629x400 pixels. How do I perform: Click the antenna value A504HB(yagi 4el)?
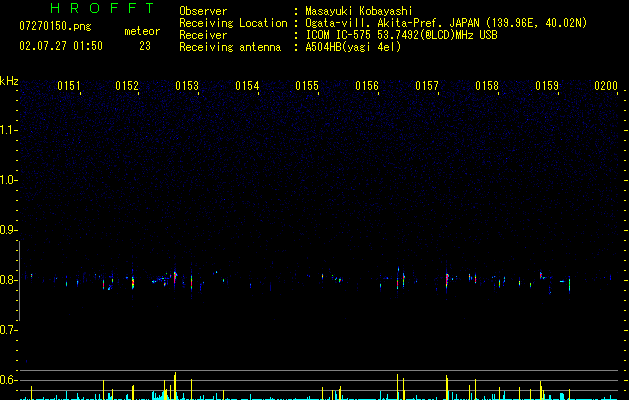(353, 47)
